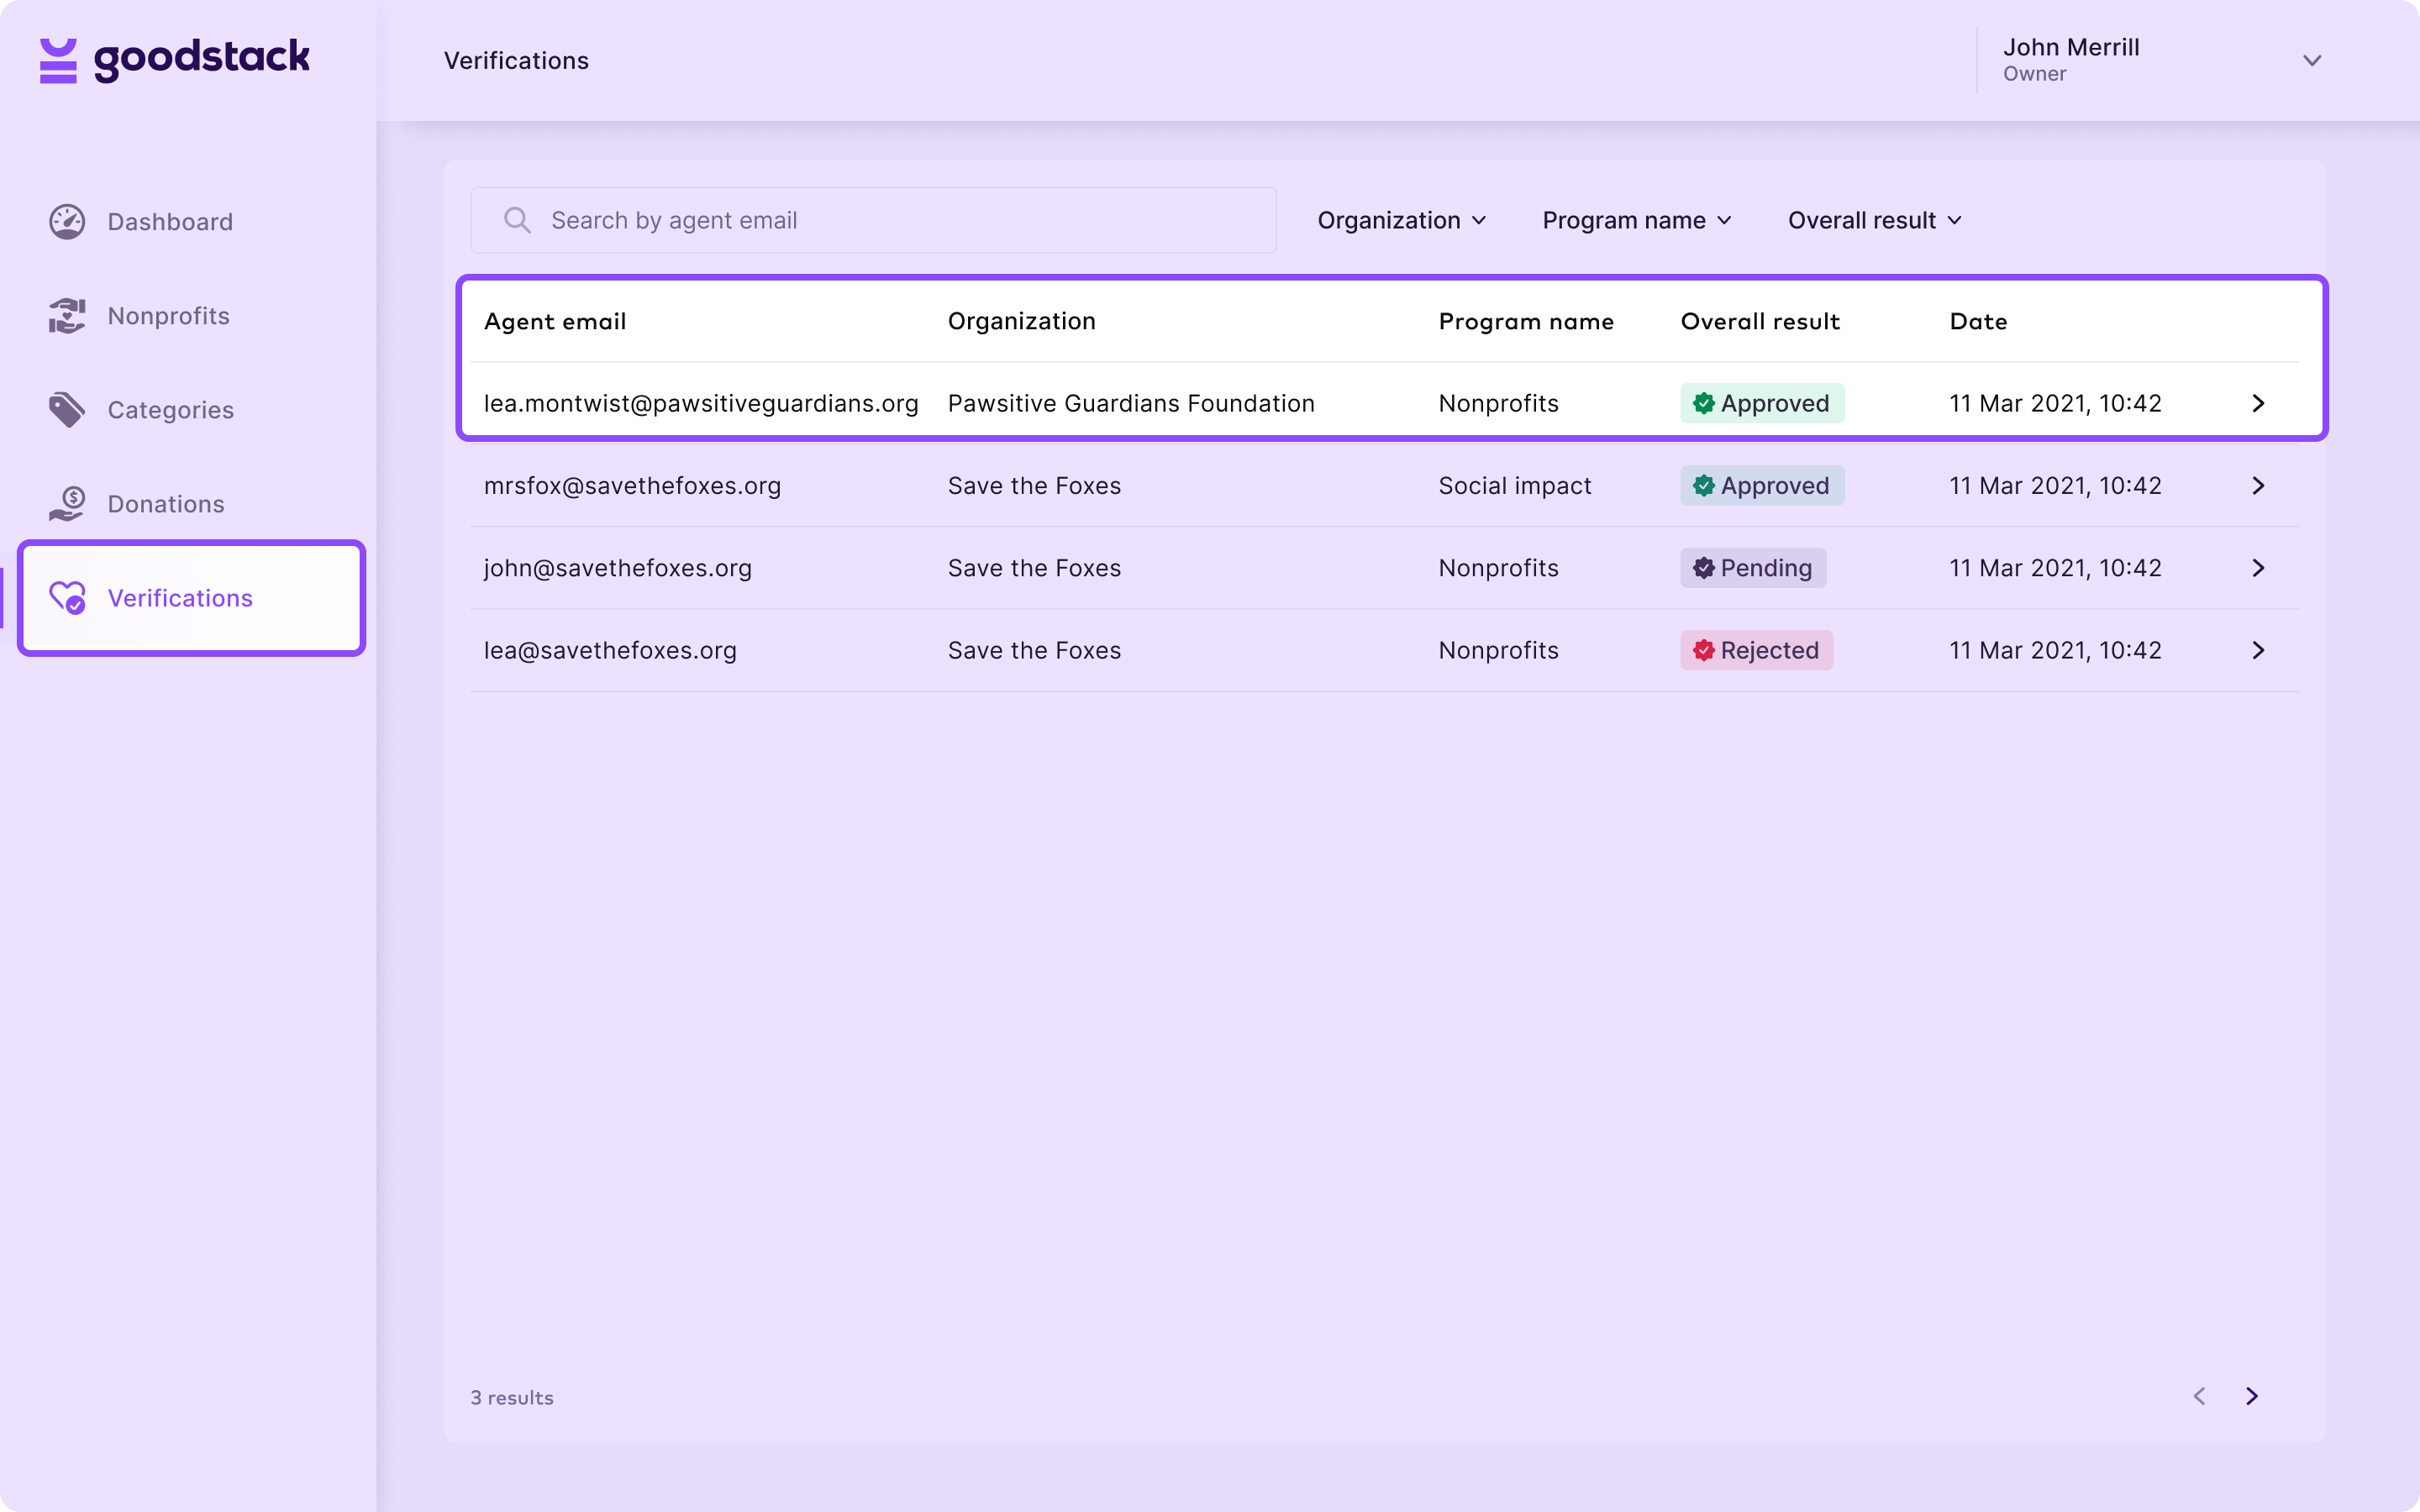The width and height of the screenshot is (2420, 1512).
Task: Click email lea.montwist@pawsitiveguardians.org
Action: [701, 403]
